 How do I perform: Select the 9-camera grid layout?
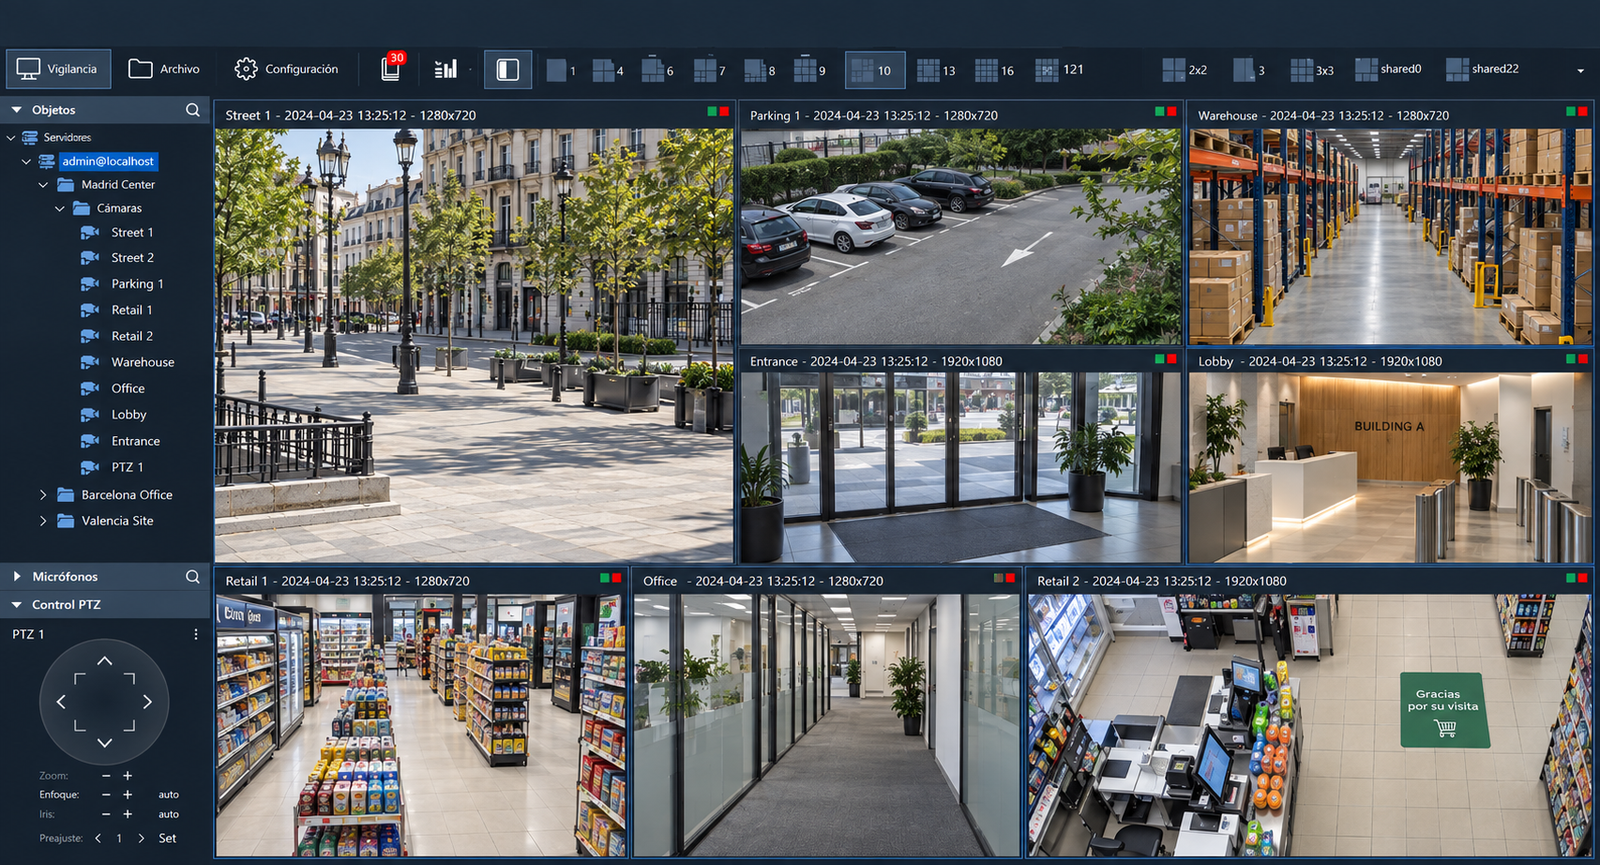[x=810, y=70]
